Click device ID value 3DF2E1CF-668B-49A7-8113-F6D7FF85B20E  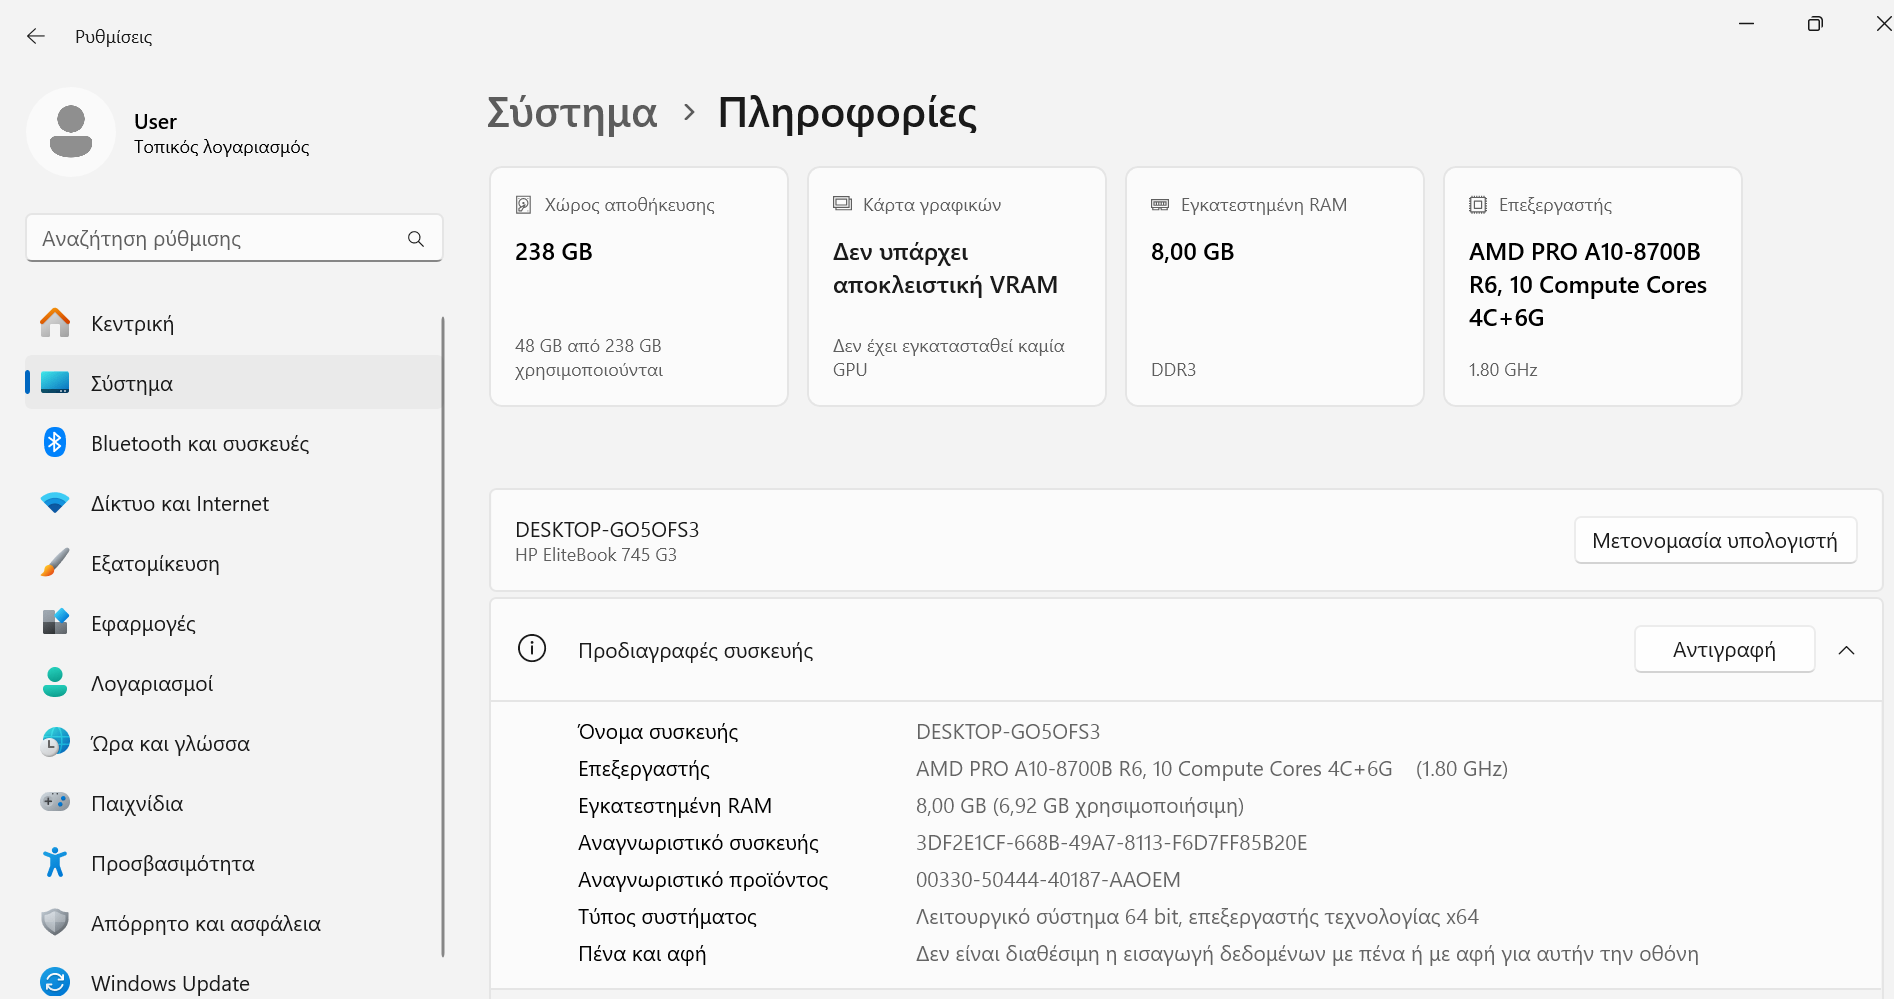[1111, 842]
